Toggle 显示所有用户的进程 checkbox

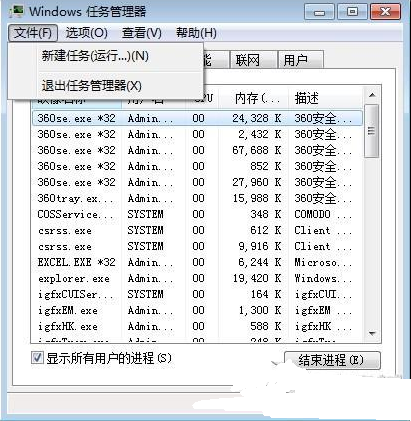click(x=37, y=358)
